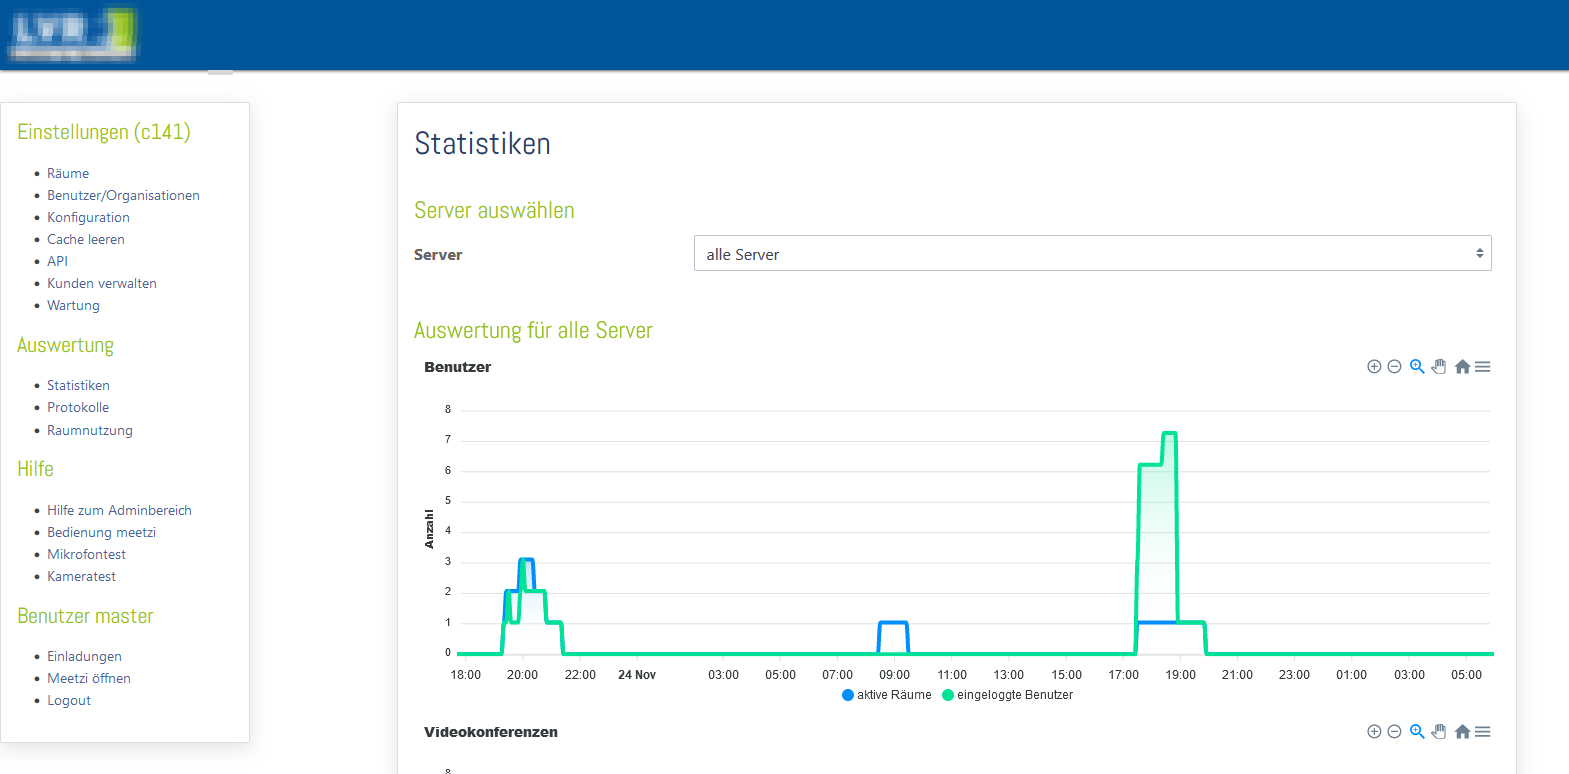Screen dimensions: 1569x774
Task: Open Benutzer/Organisationen settings
Action: coord(123,195)
